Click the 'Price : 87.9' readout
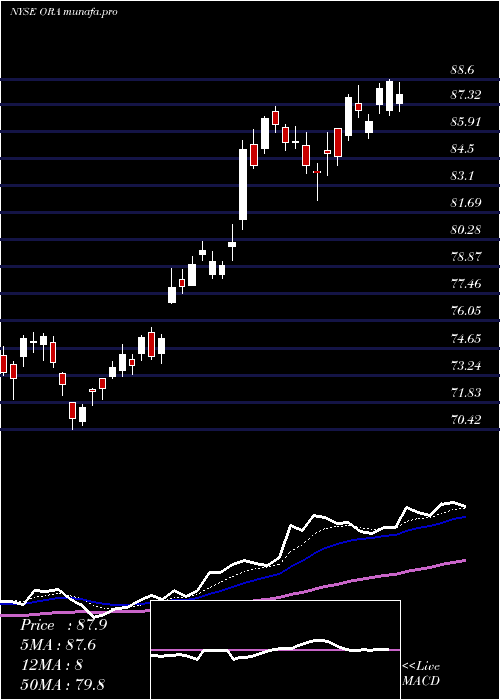The width and height of the screenshot is (500, 700). 63,625
